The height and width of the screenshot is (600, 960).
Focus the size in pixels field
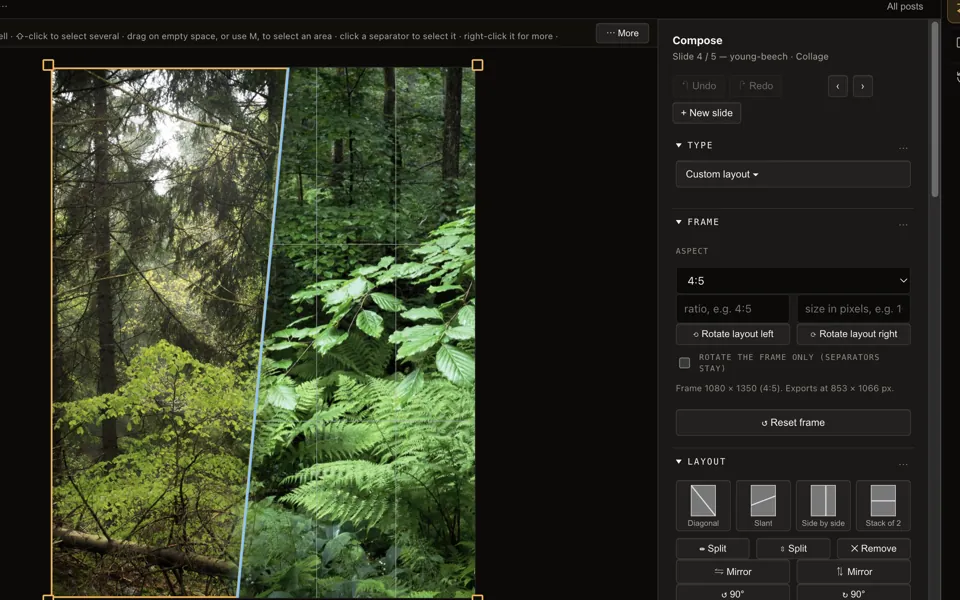(853, 309)
